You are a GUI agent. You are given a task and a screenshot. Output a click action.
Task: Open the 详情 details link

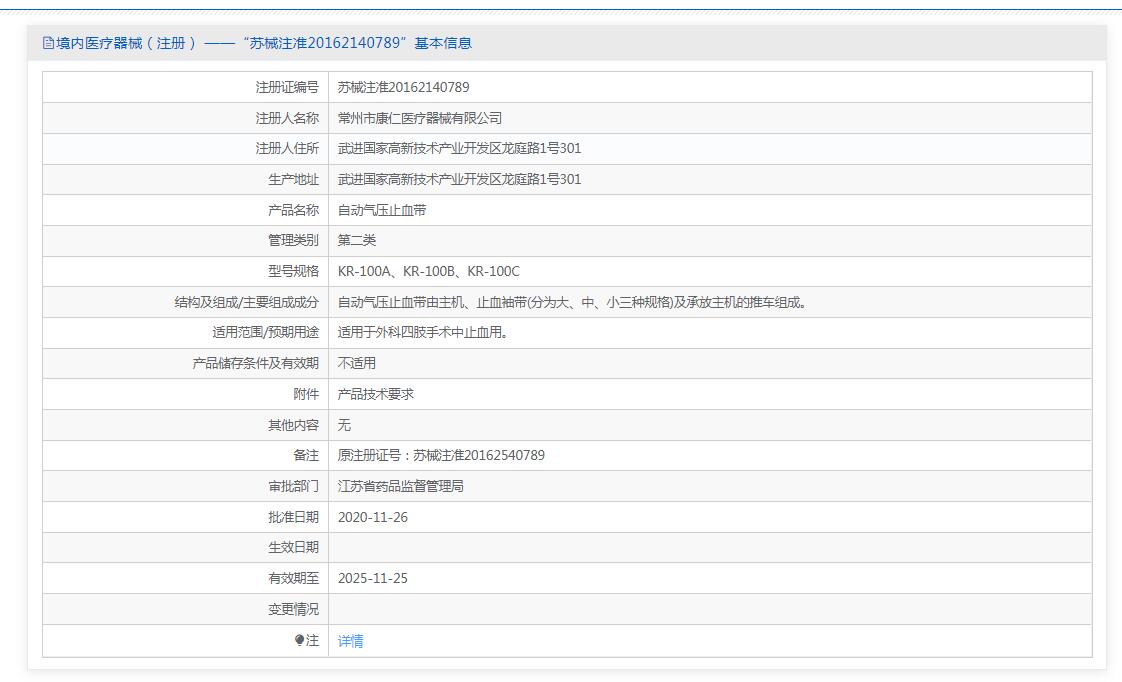[350, 640]
